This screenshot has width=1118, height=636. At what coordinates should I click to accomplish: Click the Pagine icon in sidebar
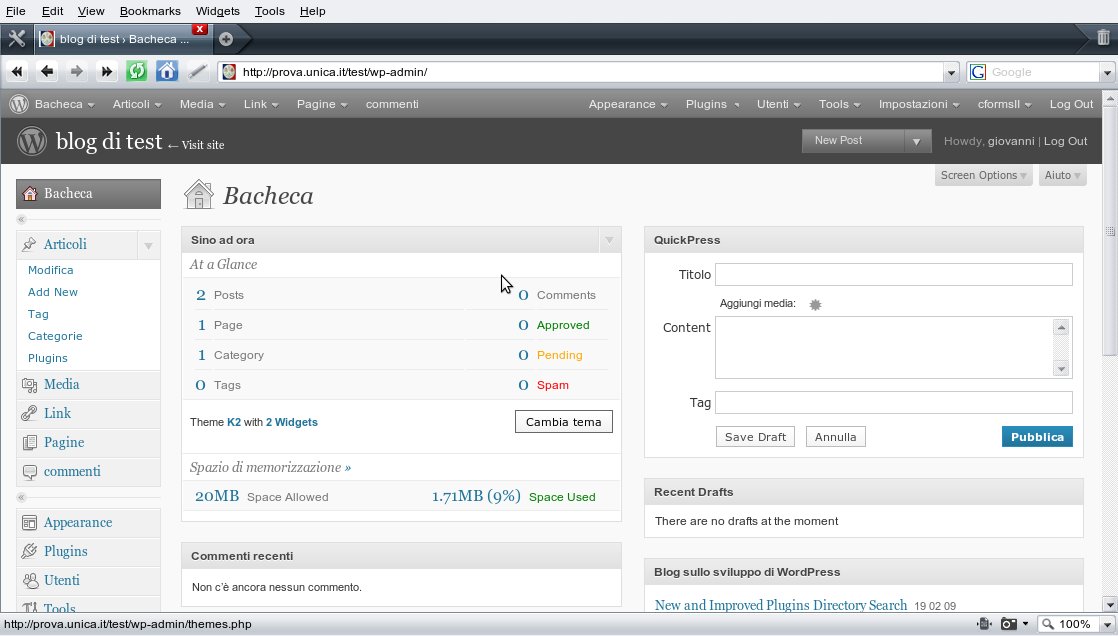coord(29,443)
